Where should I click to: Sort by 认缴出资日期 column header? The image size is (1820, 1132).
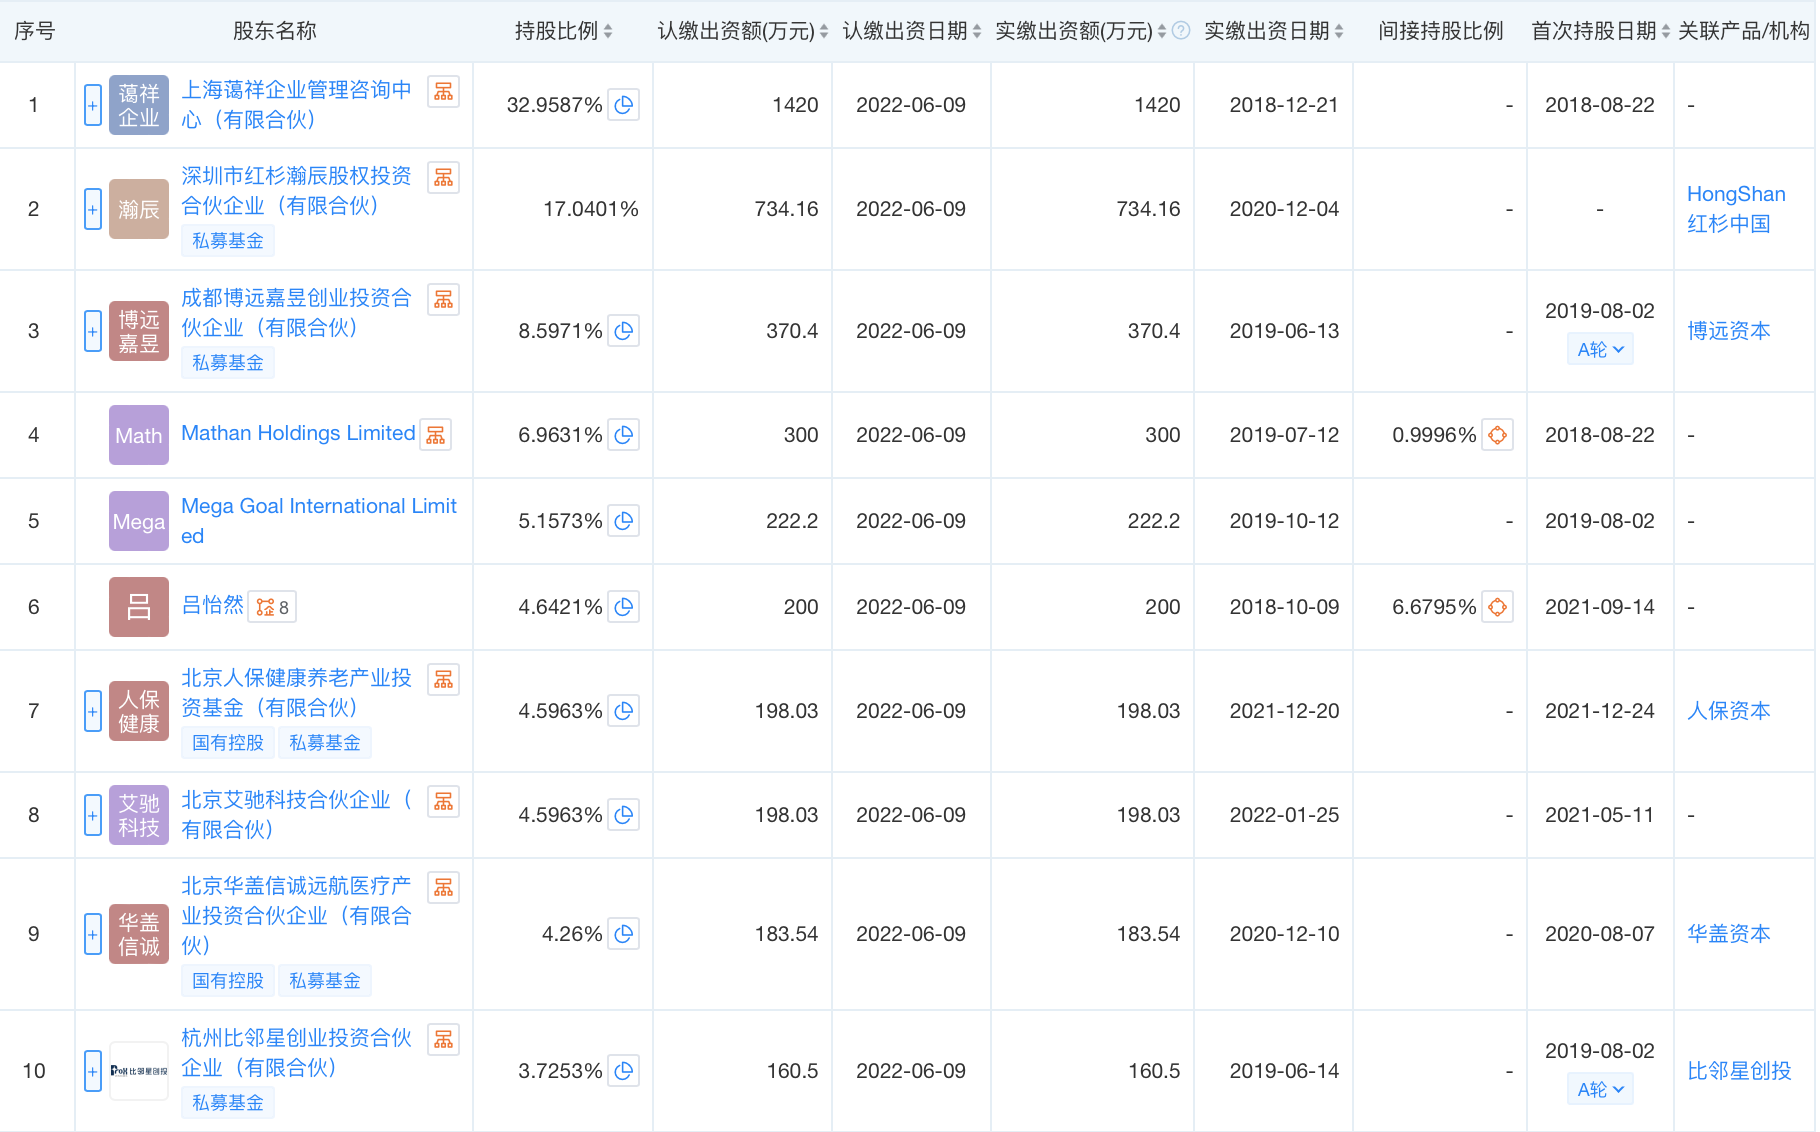911,31
